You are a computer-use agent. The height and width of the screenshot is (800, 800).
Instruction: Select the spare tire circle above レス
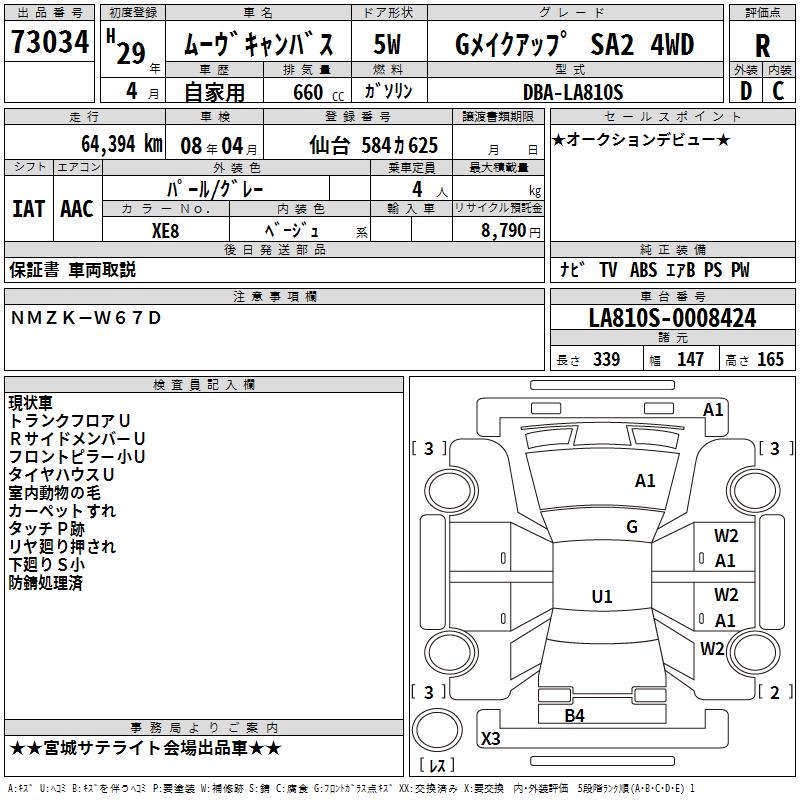click(x=437, y=730)
